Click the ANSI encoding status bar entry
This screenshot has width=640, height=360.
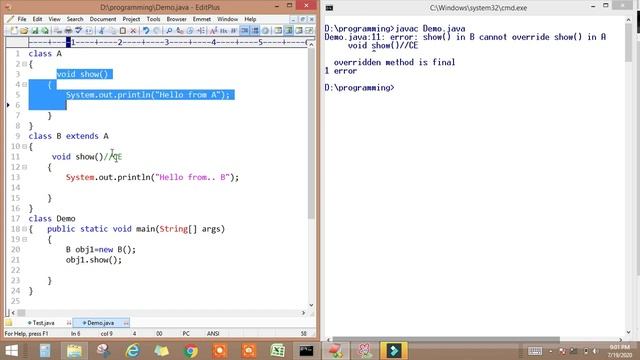[213, 334]
